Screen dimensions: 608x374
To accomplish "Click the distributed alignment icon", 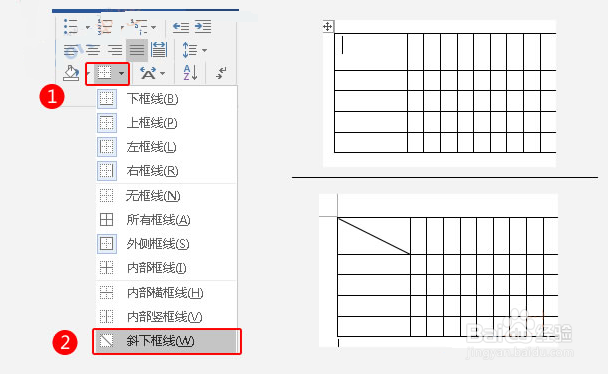I will tap(159, 50).
